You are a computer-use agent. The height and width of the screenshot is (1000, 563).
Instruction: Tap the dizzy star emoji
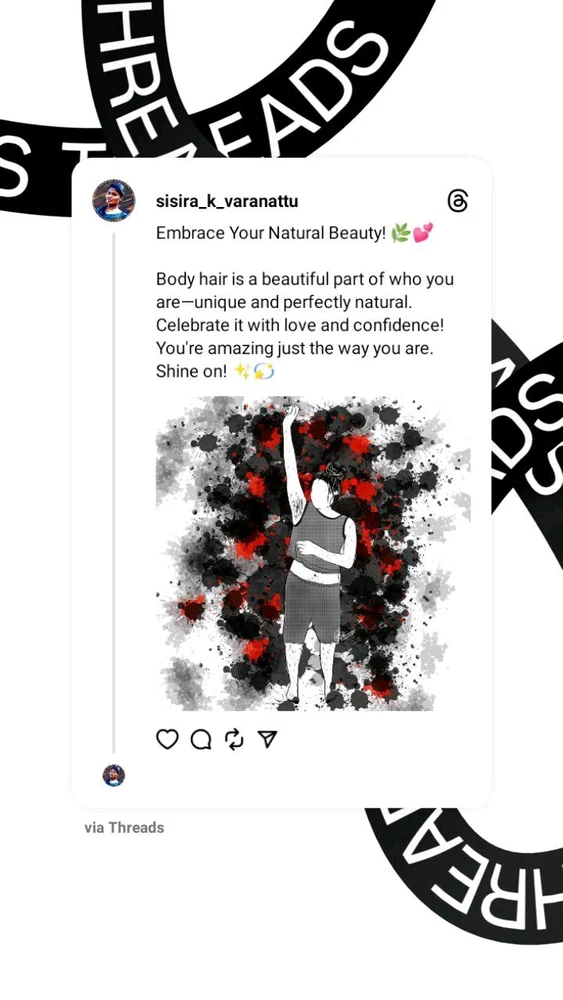tap(264, 371)
